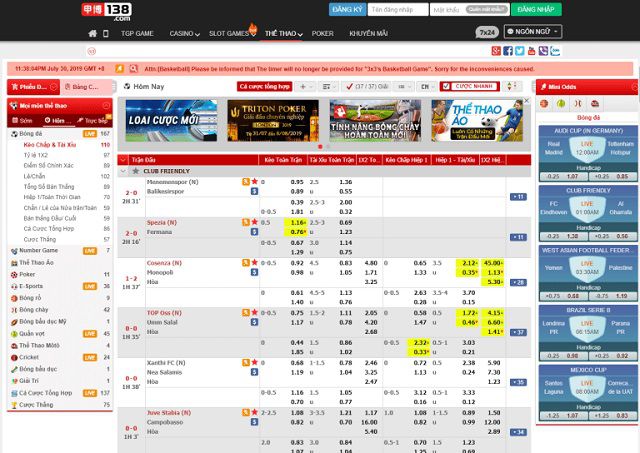Screen dimensions: 640x453
Task: Open the YouTube social icon
Action: pos(531,51)
